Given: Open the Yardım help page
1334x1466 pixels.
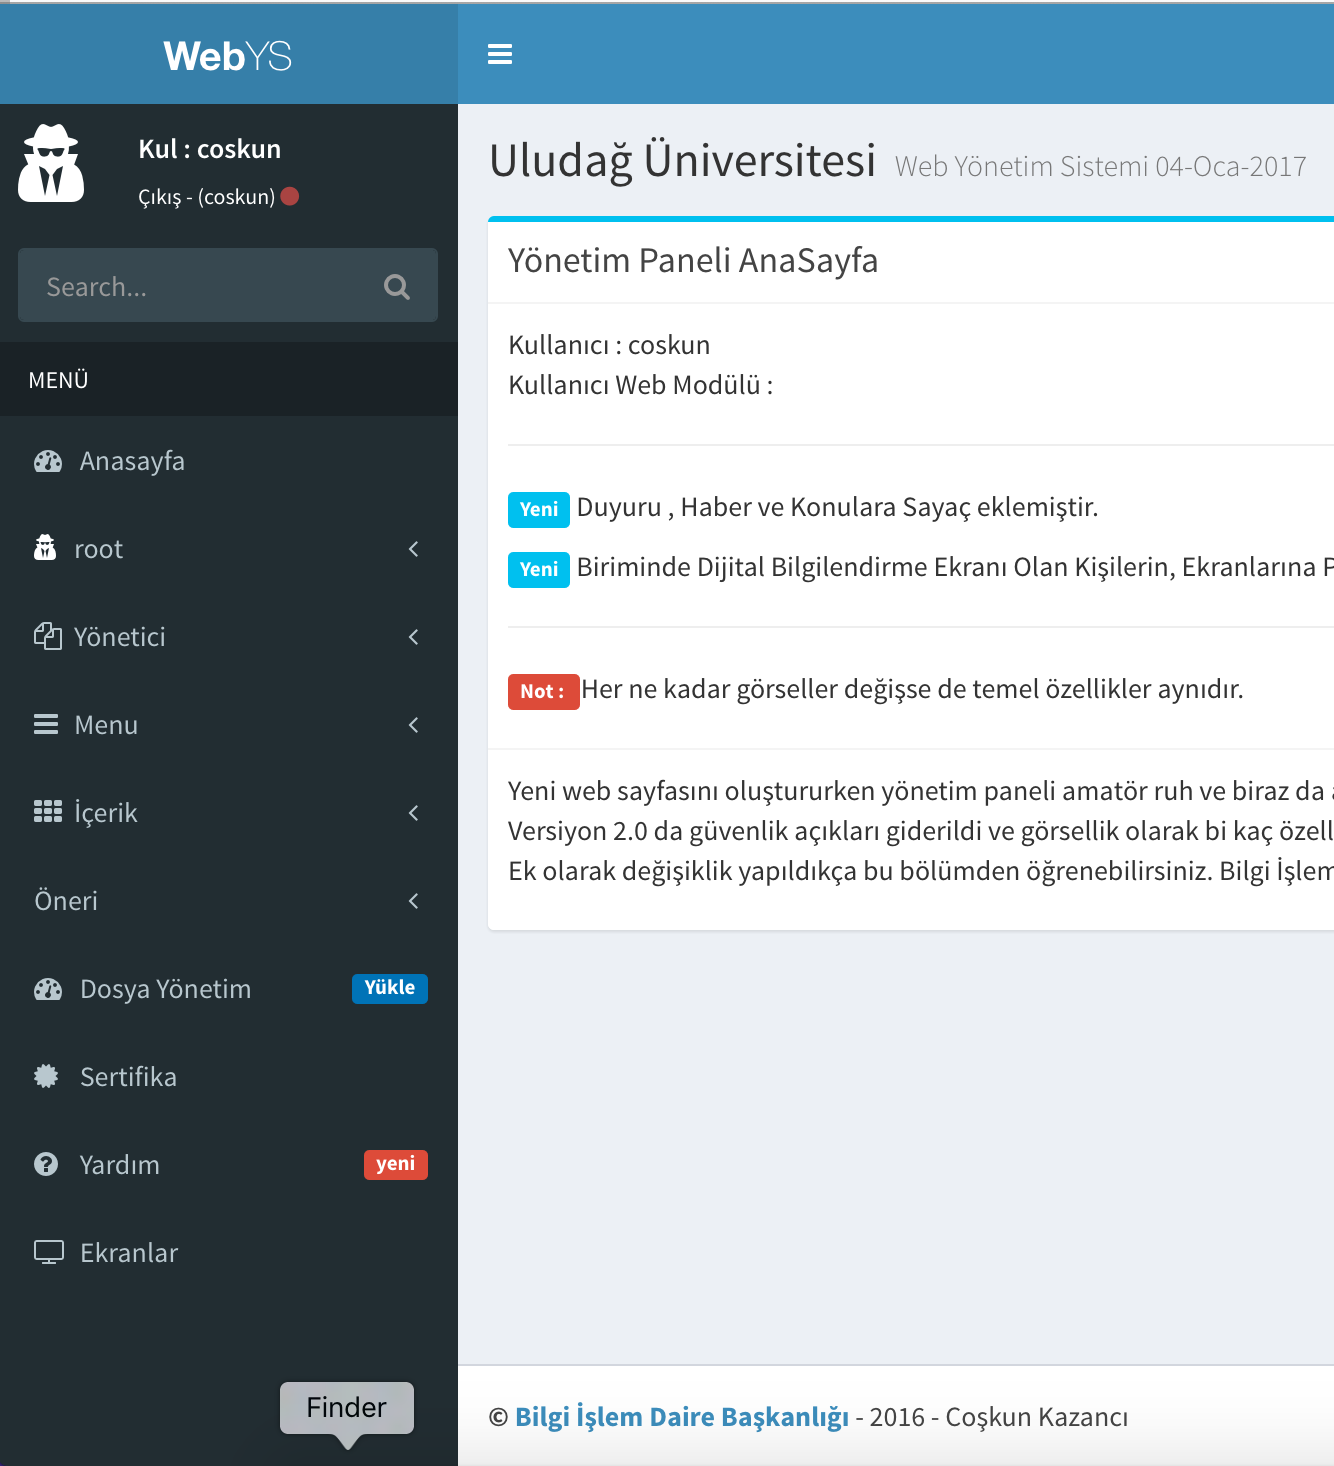Looking at the screenshot, I should 229,1165.
